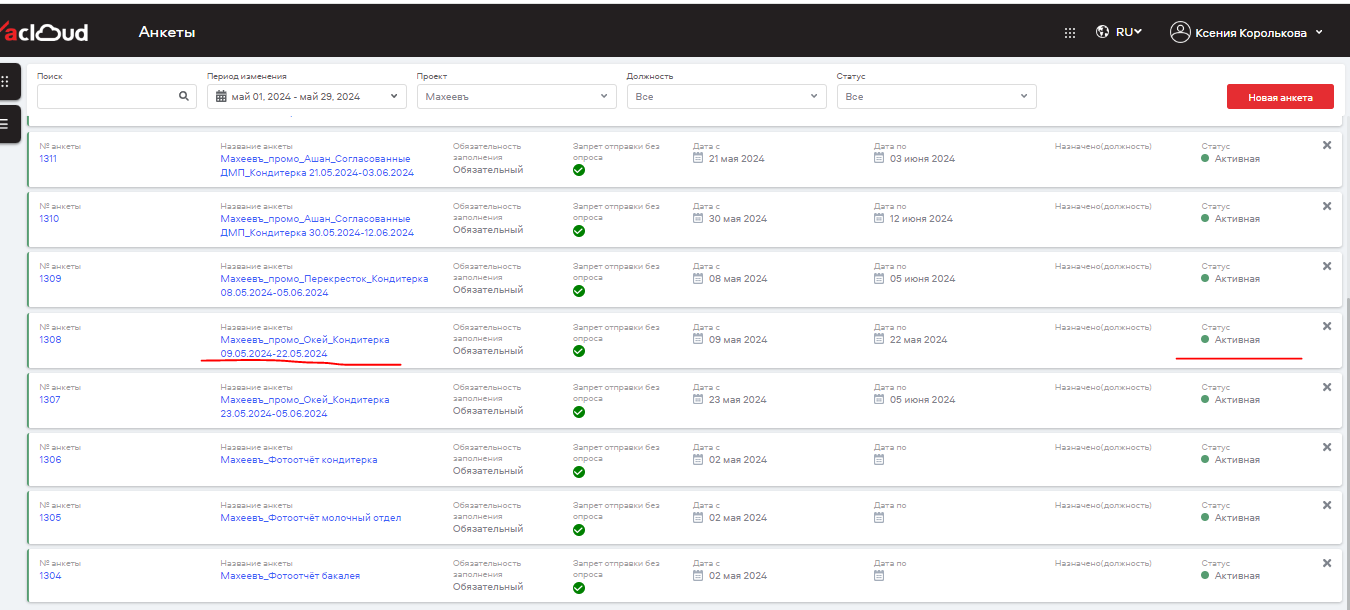1350x610 pixels.
Task: Open the apps grid icon in header
Action: 1070,32
